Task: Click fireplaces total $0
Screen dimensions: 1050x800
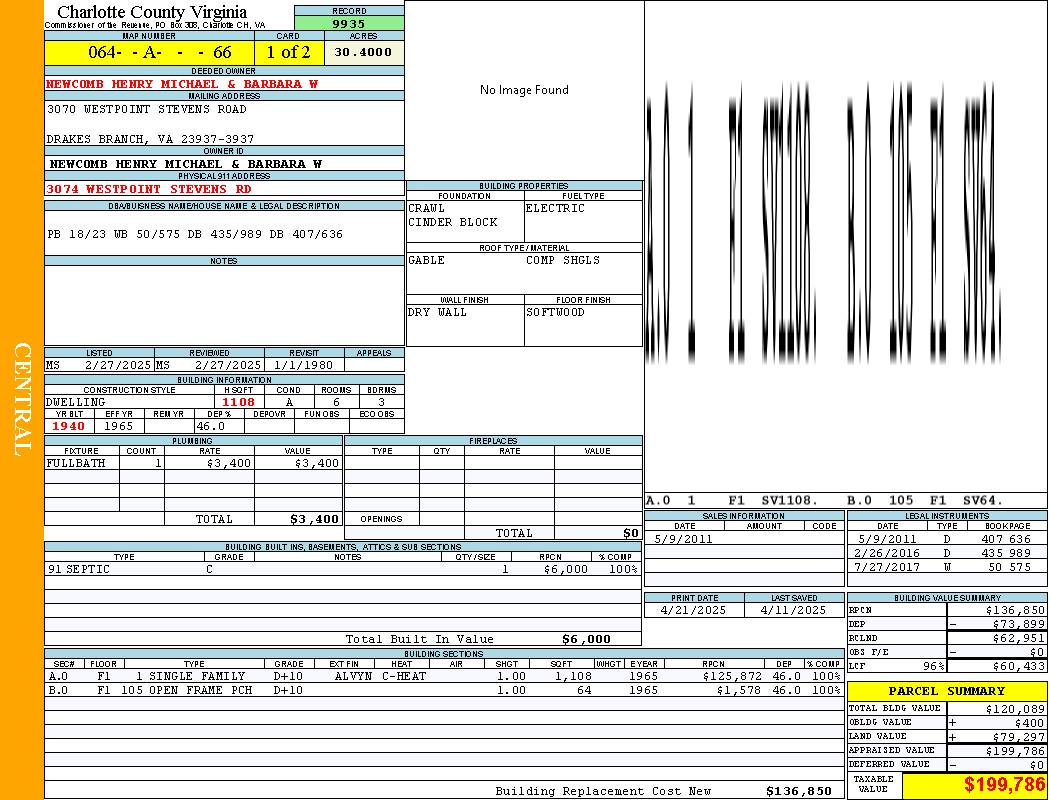Action: pyautogui.click(x=631, y=533)
